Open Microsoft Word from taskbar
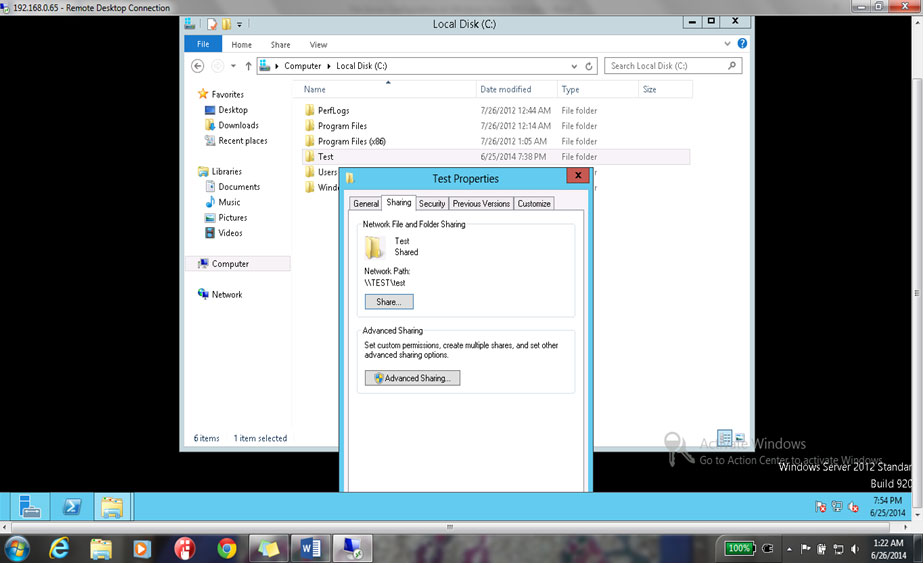Viewport: 924px width, 565px height. pyautogui.click(x=311, y=549)
